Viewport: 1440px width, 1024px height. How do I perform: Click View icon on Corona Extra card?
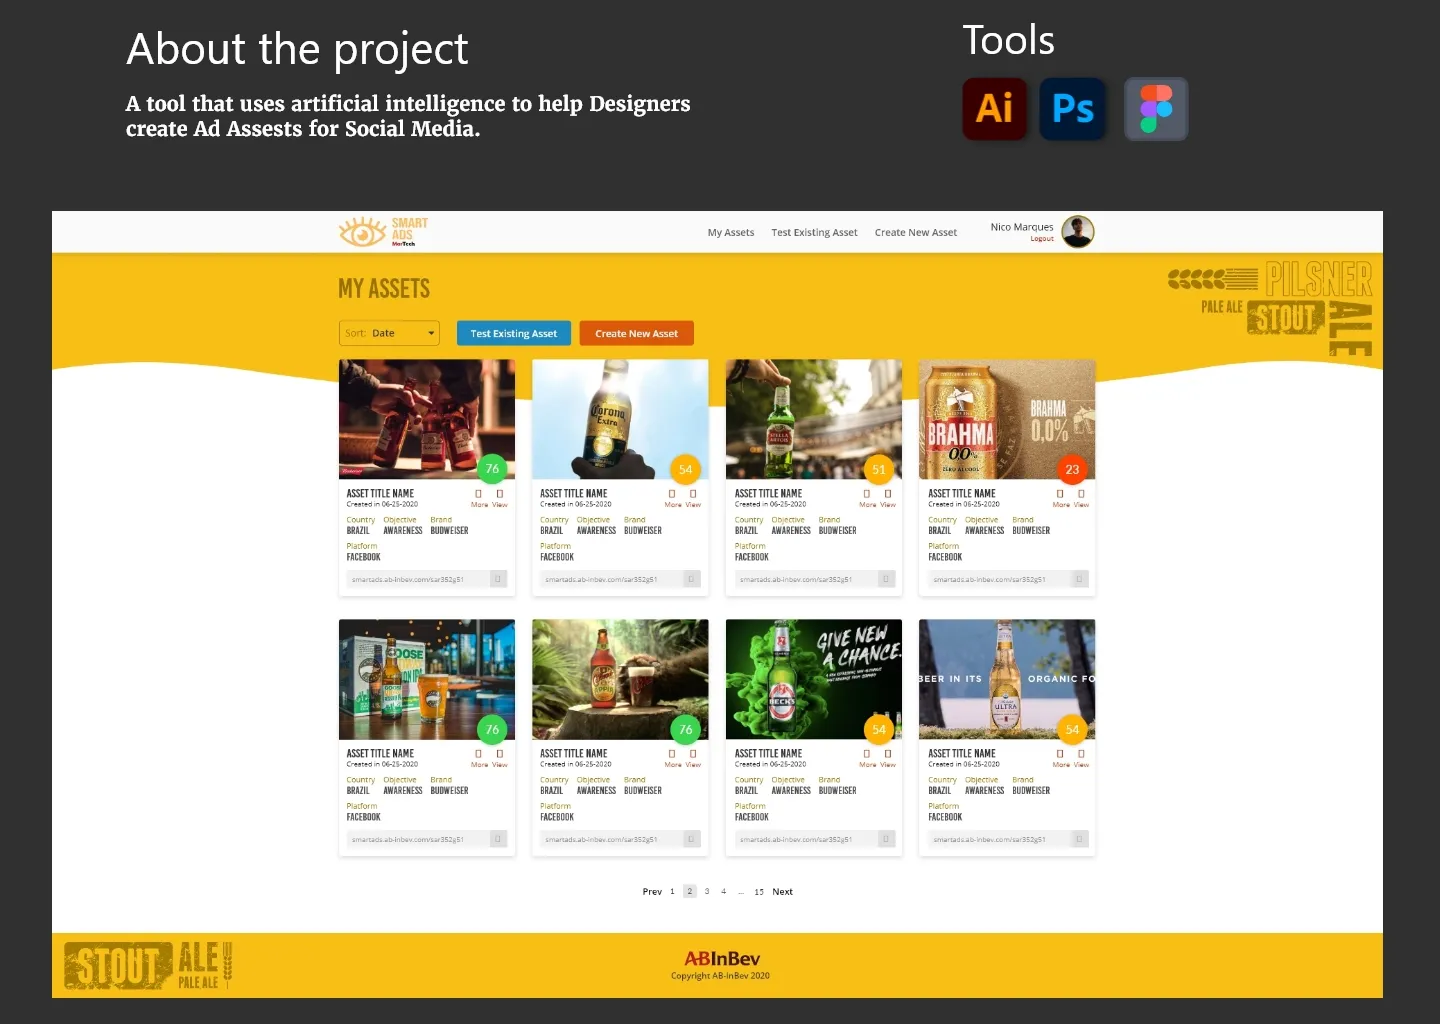[x=693, y=494]
